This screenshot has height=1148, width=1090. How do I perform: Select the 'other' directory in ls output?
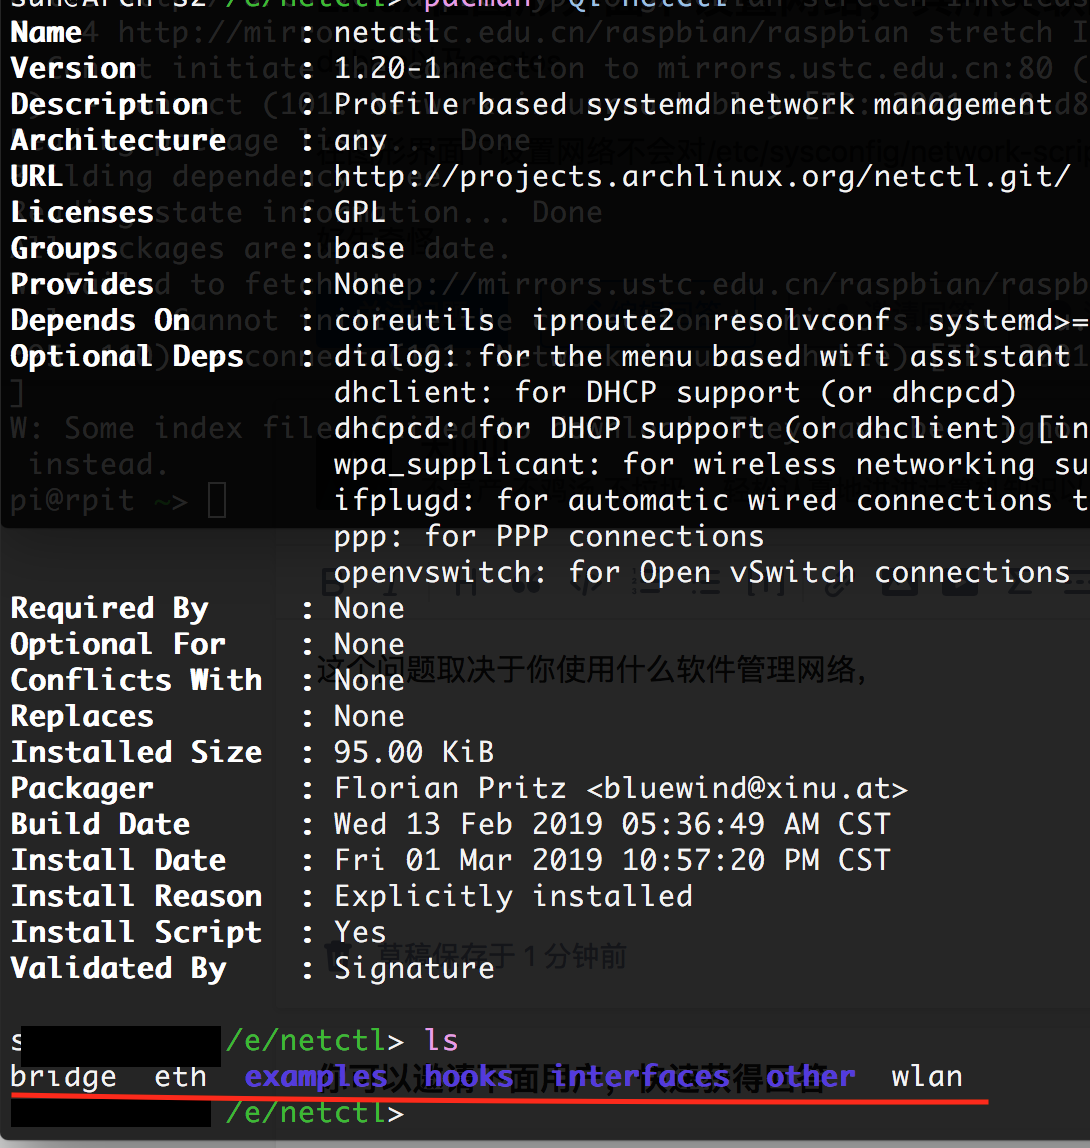click(810, 1076)
